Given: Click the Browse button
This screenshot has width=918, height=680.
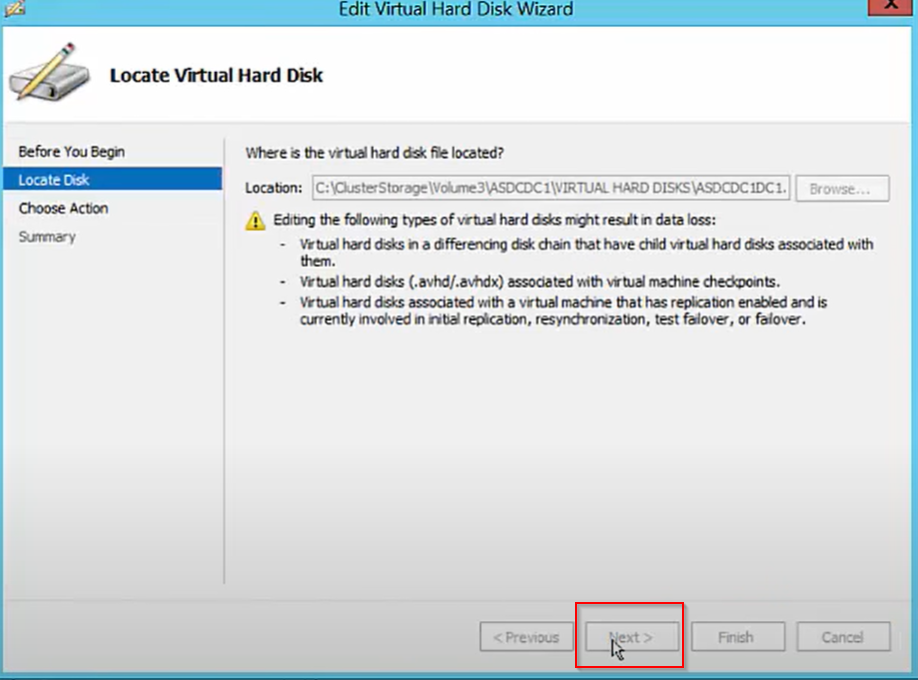Looking at the screenshot, I should 842,189.
